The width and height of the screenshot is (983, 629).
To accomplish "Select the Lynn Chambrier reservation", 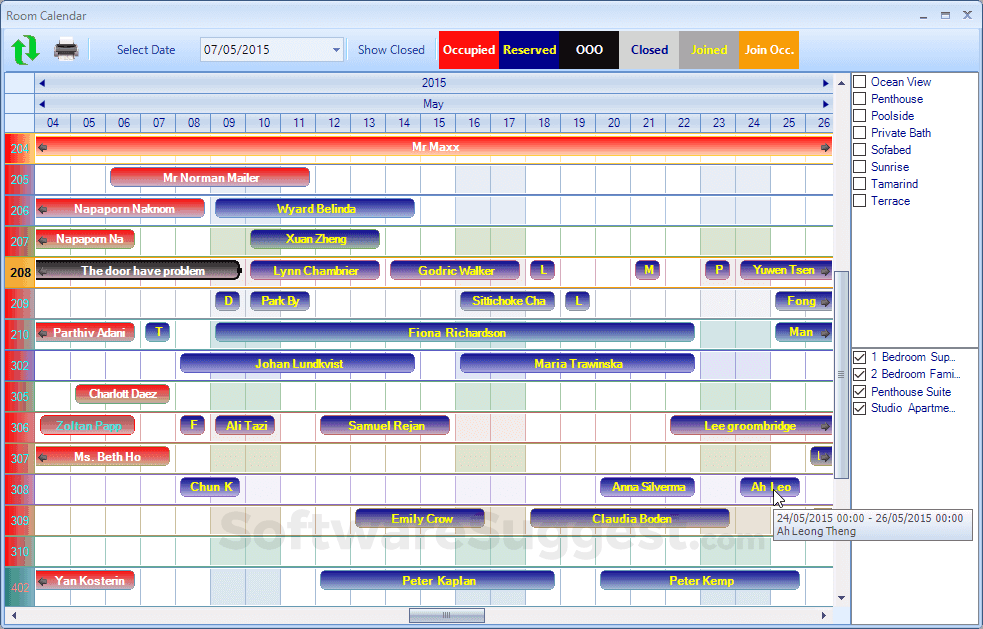I will click(315, 271).
